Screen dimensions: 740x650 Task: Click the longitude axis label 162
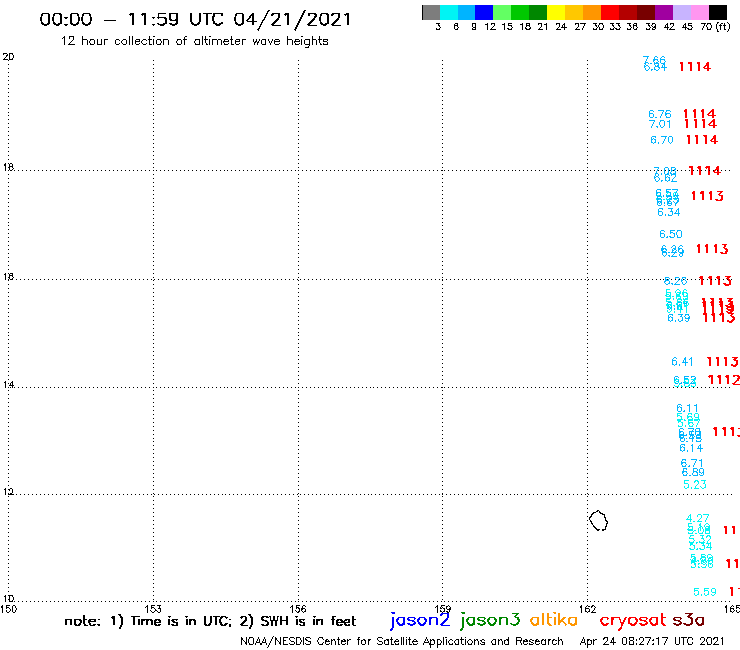[587, 609]
